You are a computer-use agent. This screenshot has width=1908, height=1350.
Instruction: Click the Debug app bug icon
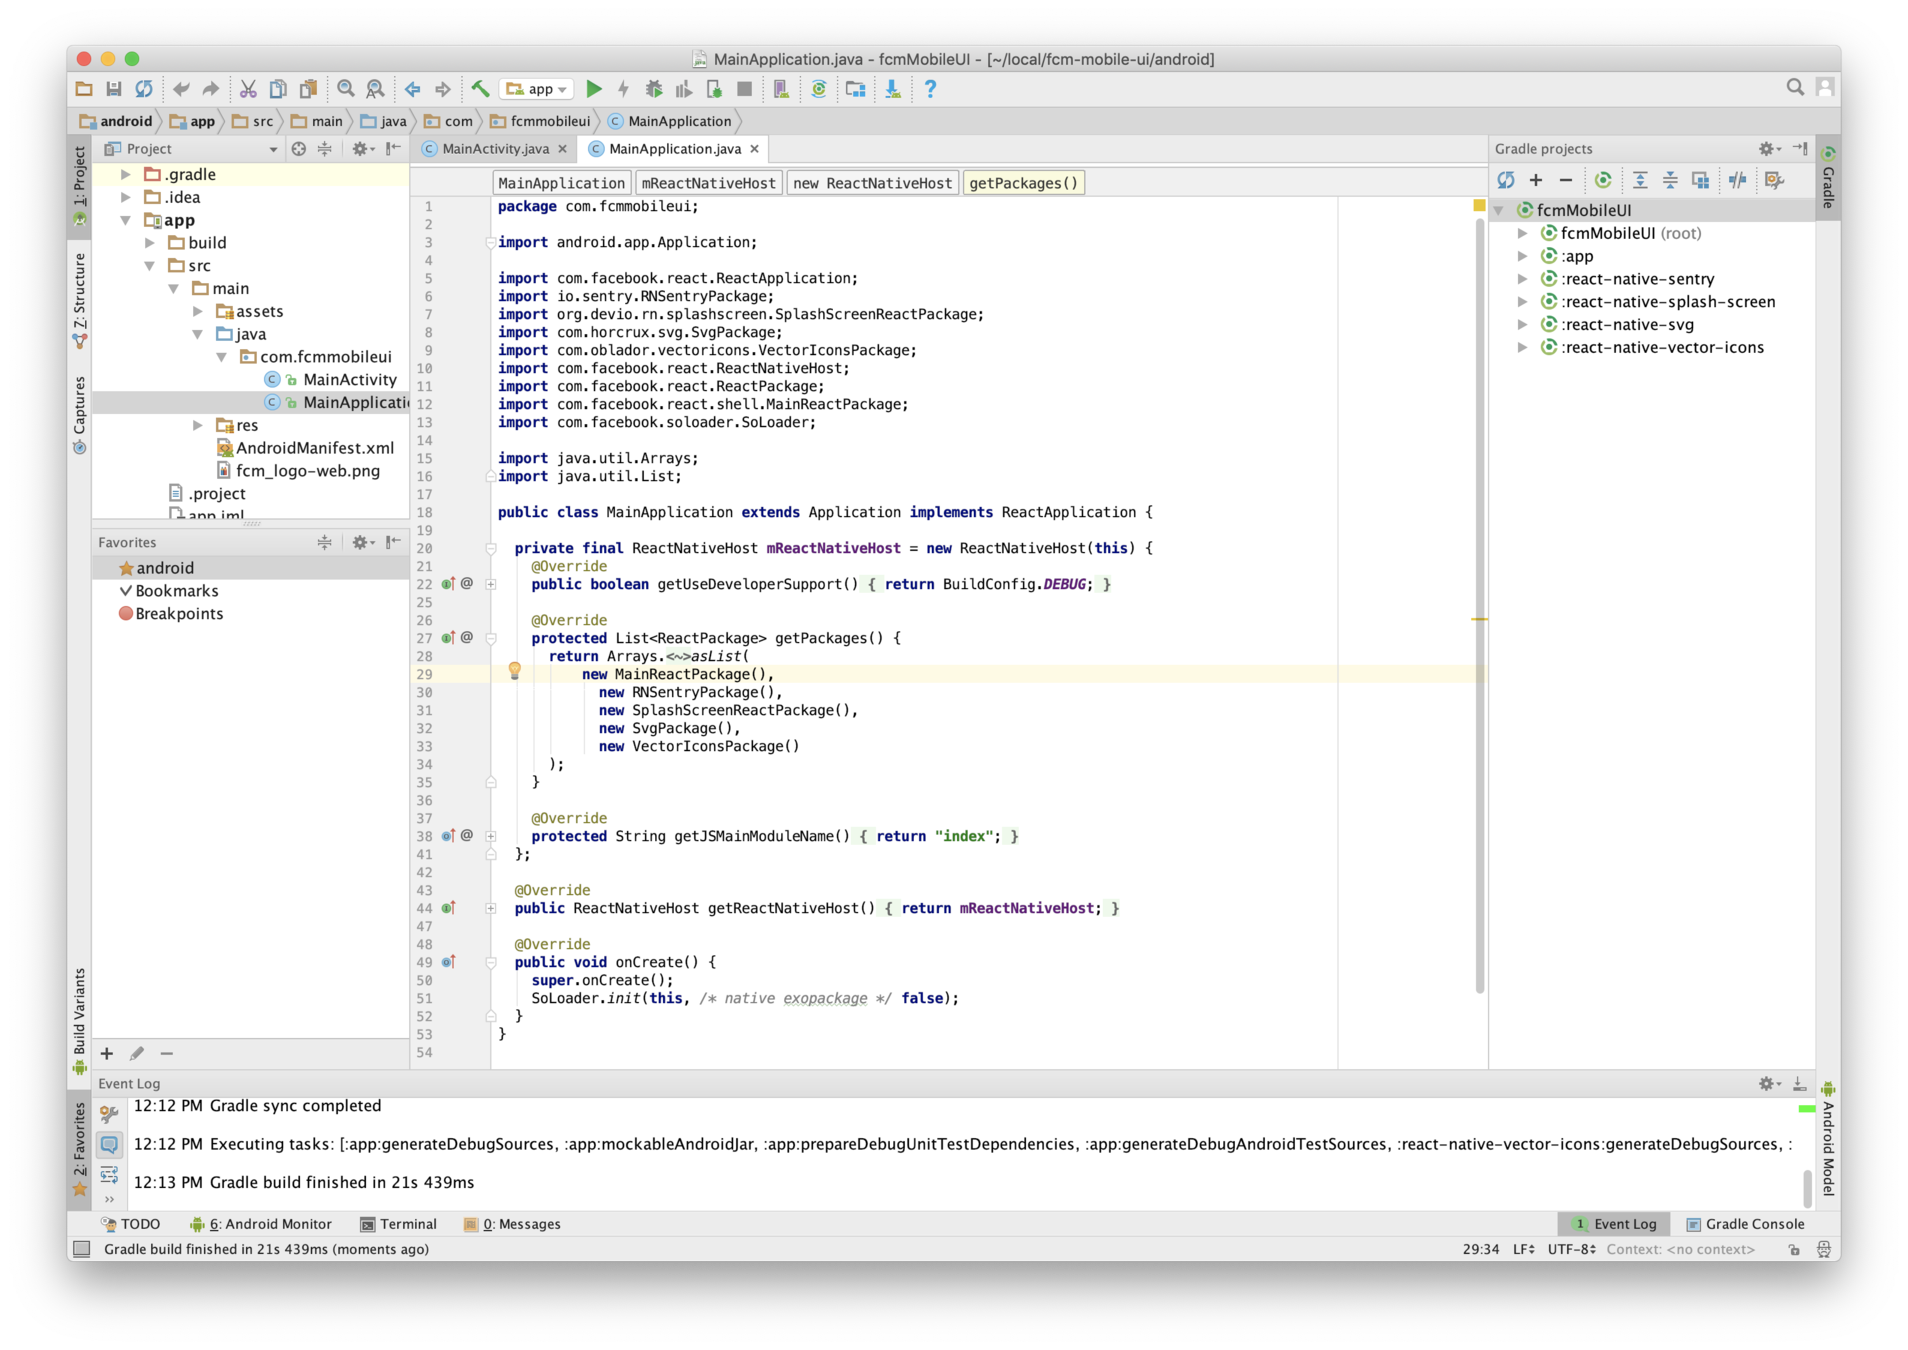pos(654,89)
